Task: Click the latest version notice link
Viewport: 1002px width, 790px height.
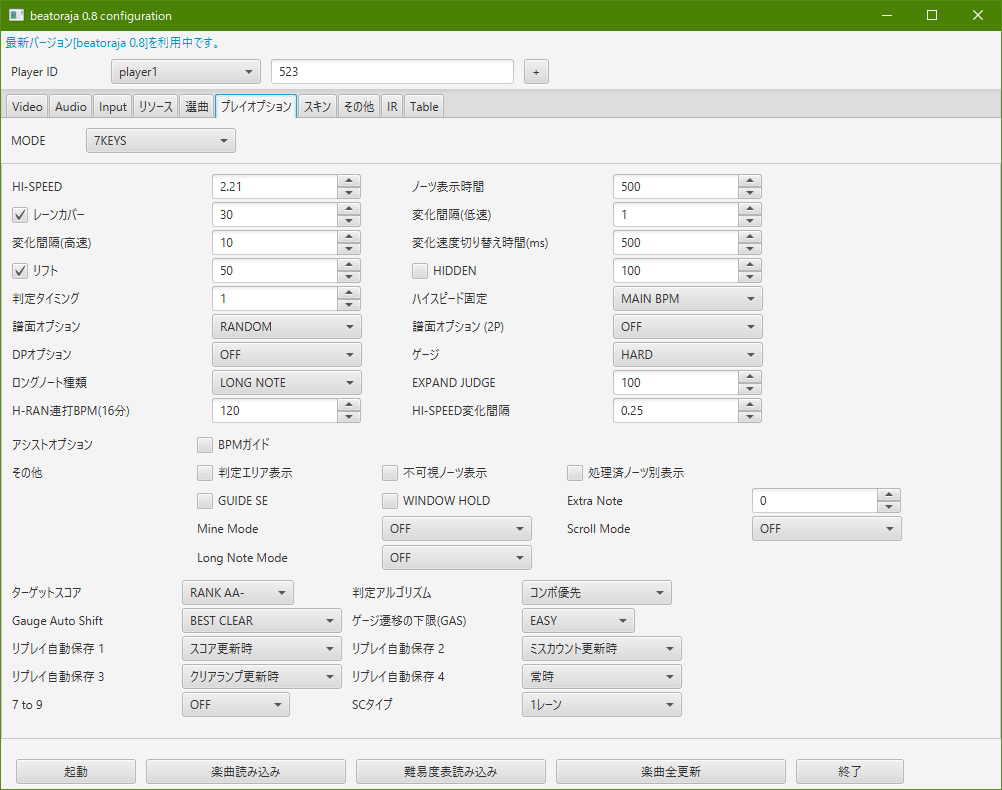Action: click(113, 43)
